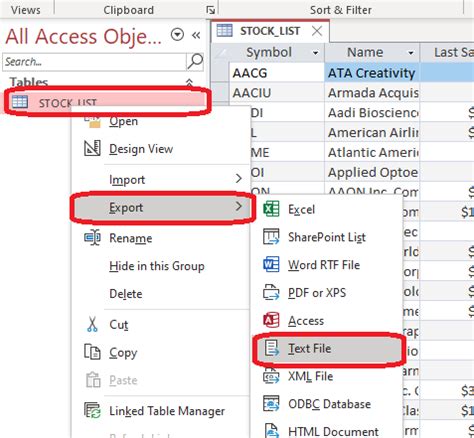Click the navigation pane Search field
Viewport: 474px width, 438px height.
click(94, 62)
